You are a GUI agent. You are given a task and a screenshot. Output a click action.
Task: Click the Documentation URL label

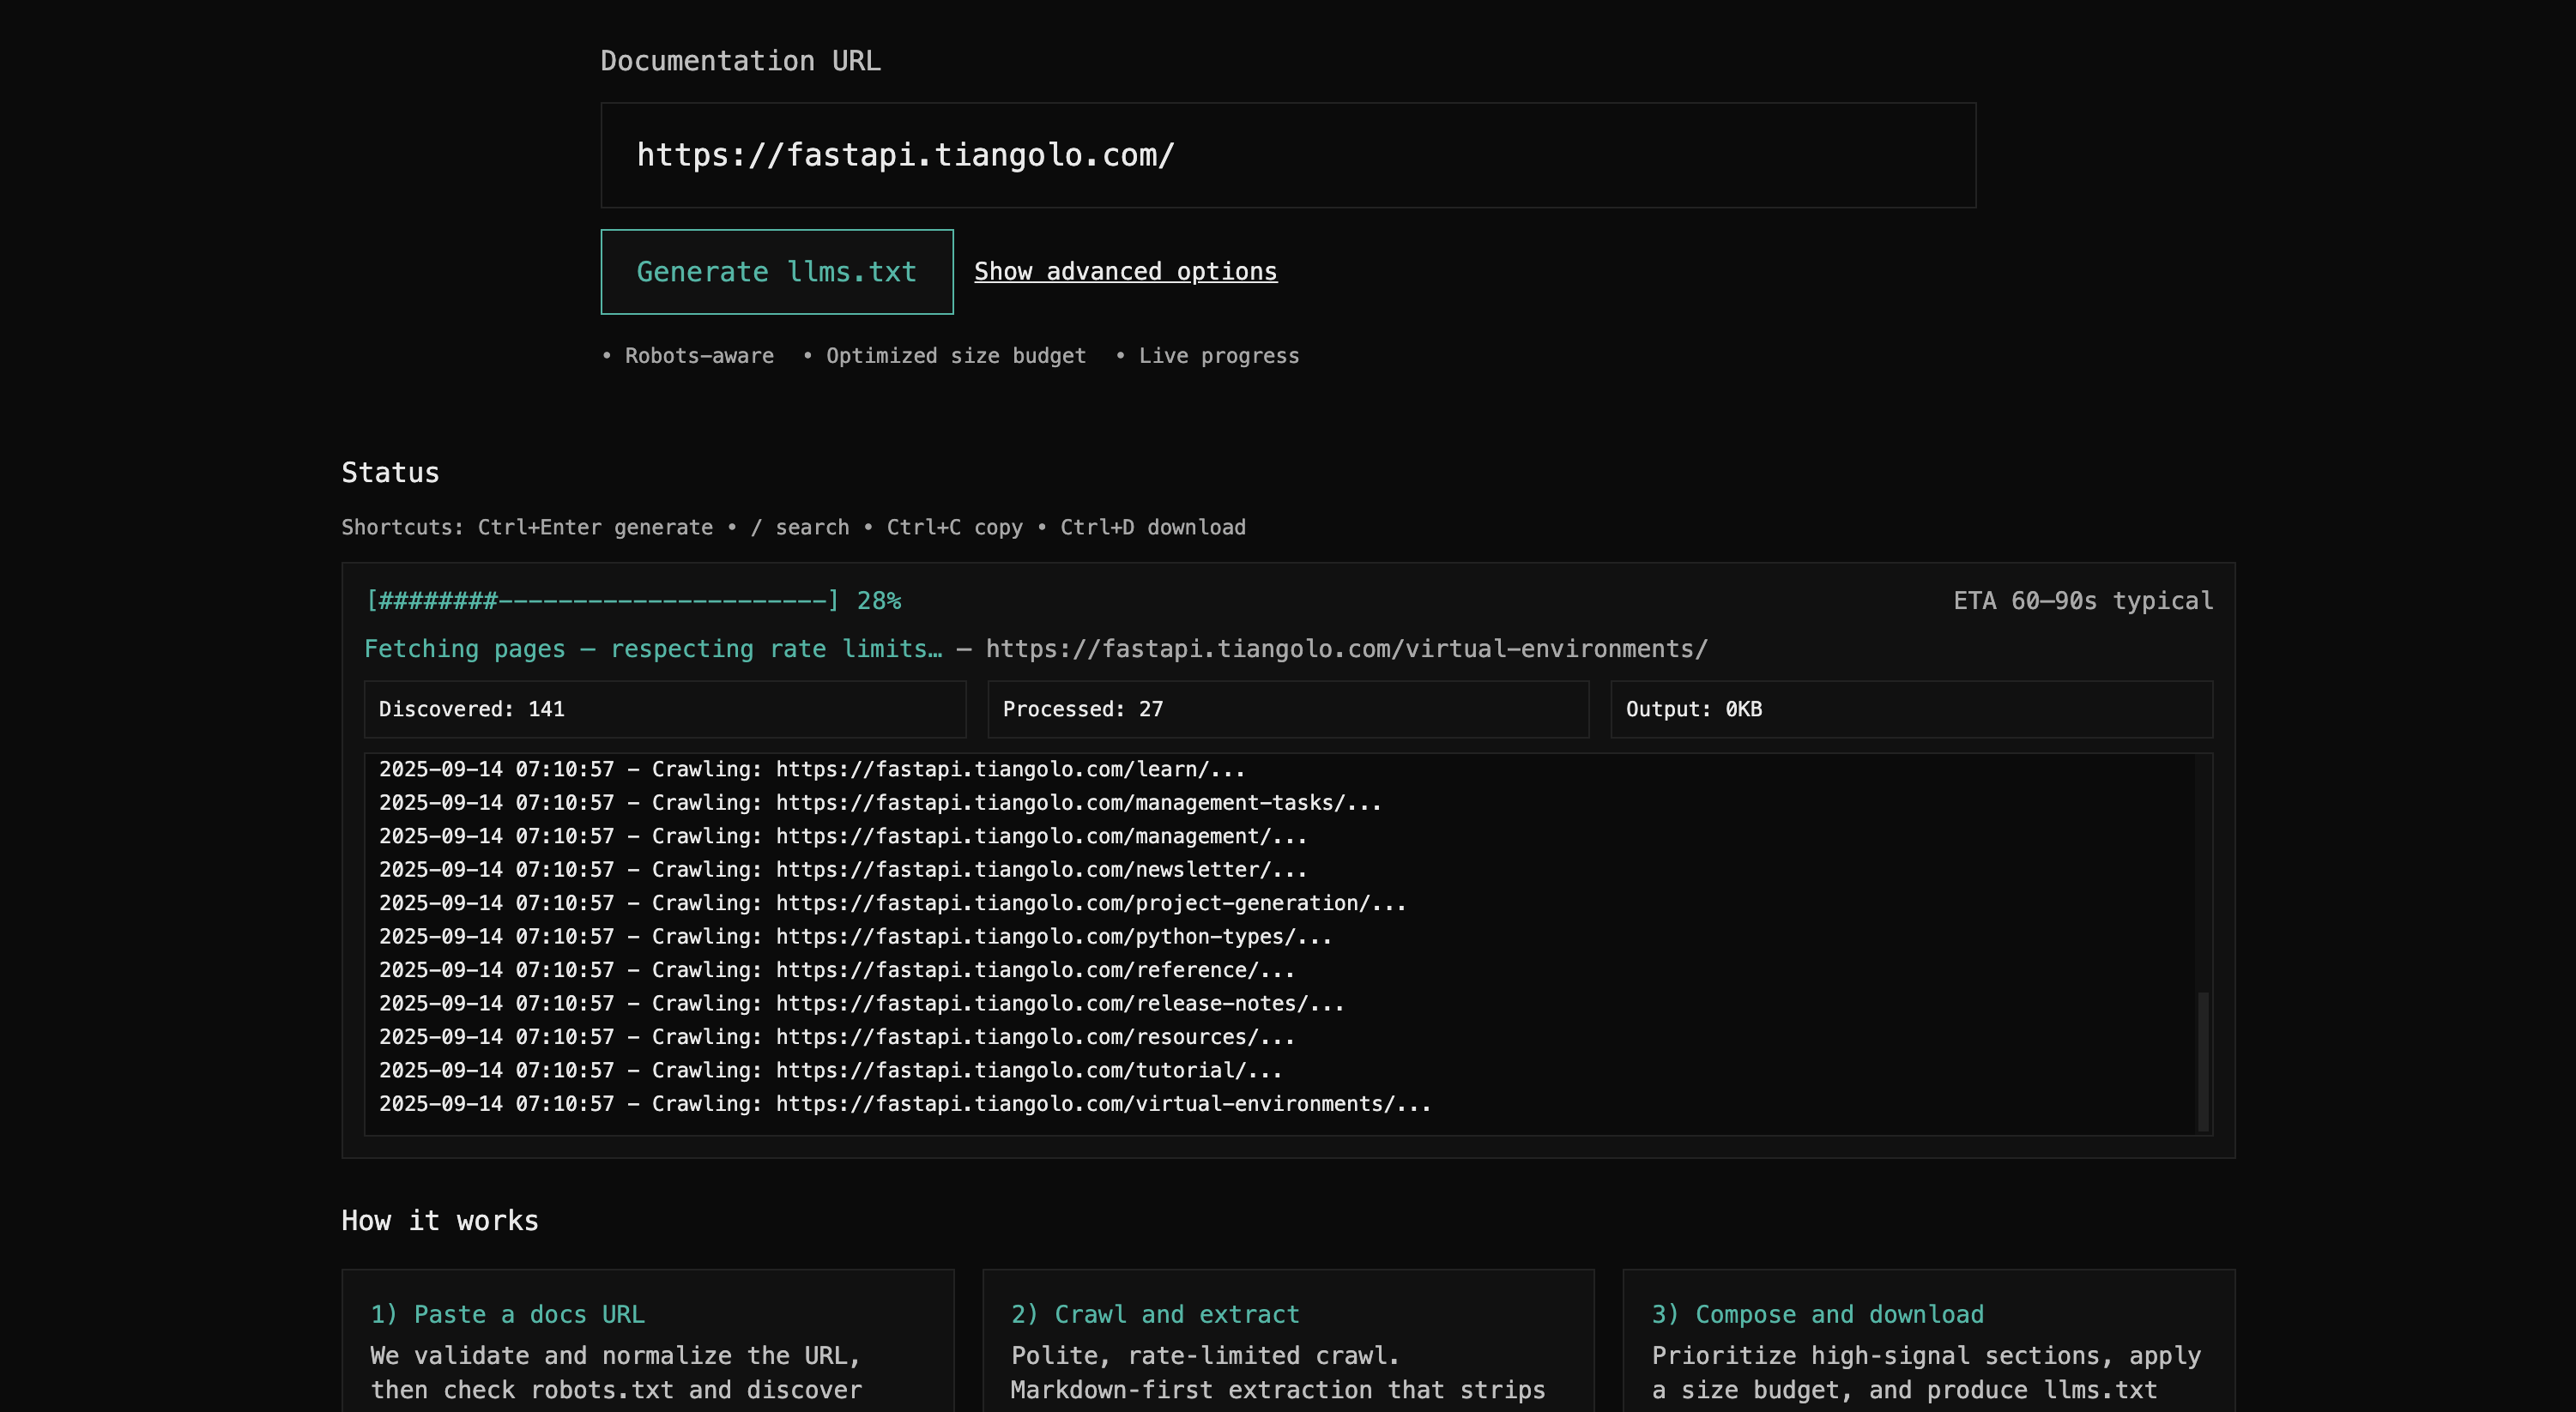click(741, 61)
